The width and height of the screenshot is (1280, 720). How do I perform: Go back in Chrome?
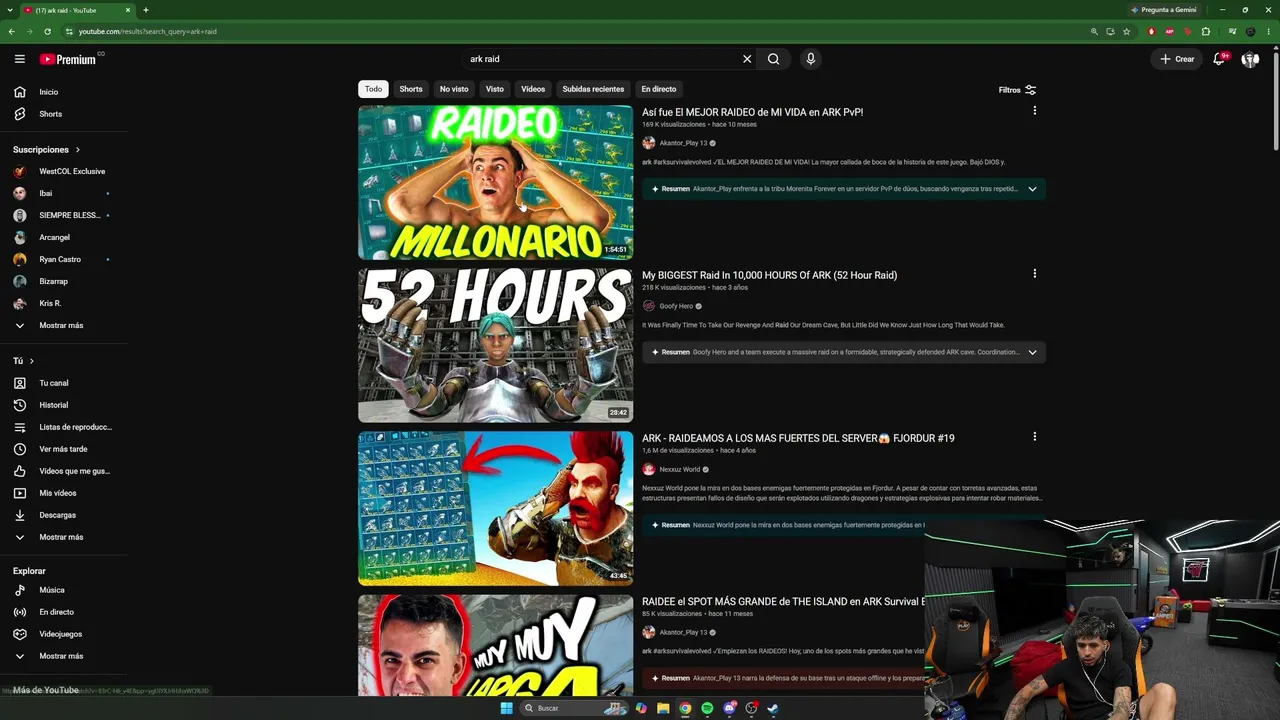click(11, 31)
